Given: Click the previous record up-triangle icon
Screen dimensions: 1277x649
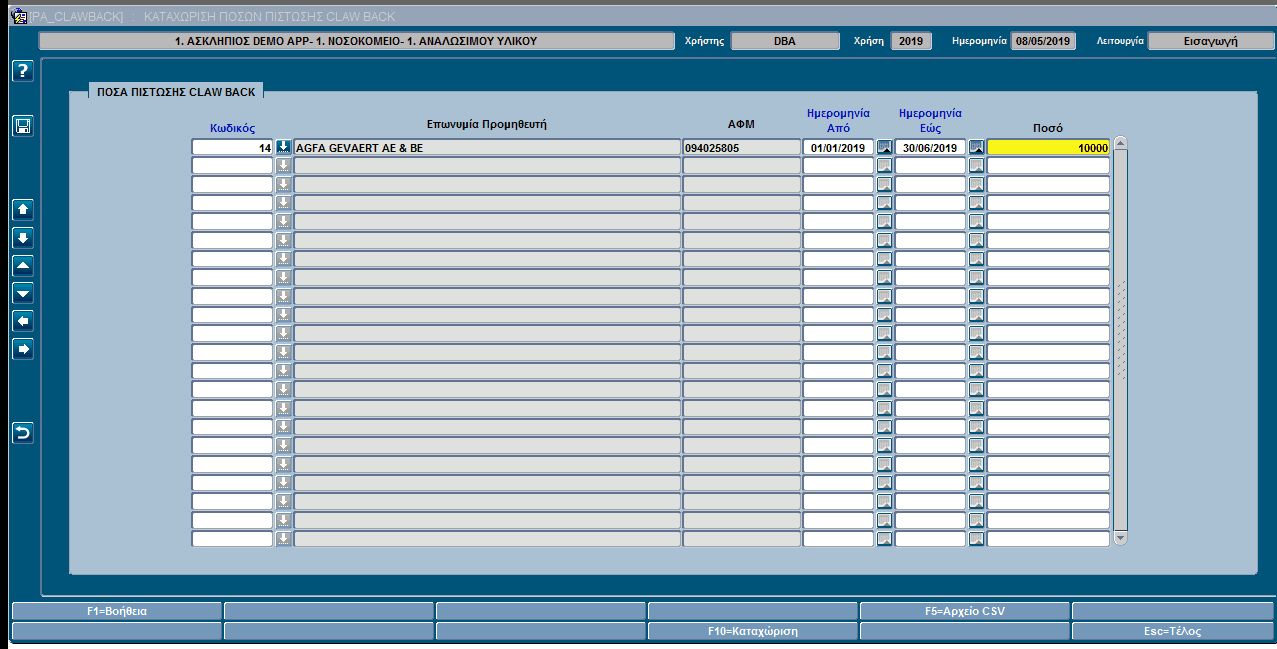Looking at the screenshot, I should pos(23,265).
